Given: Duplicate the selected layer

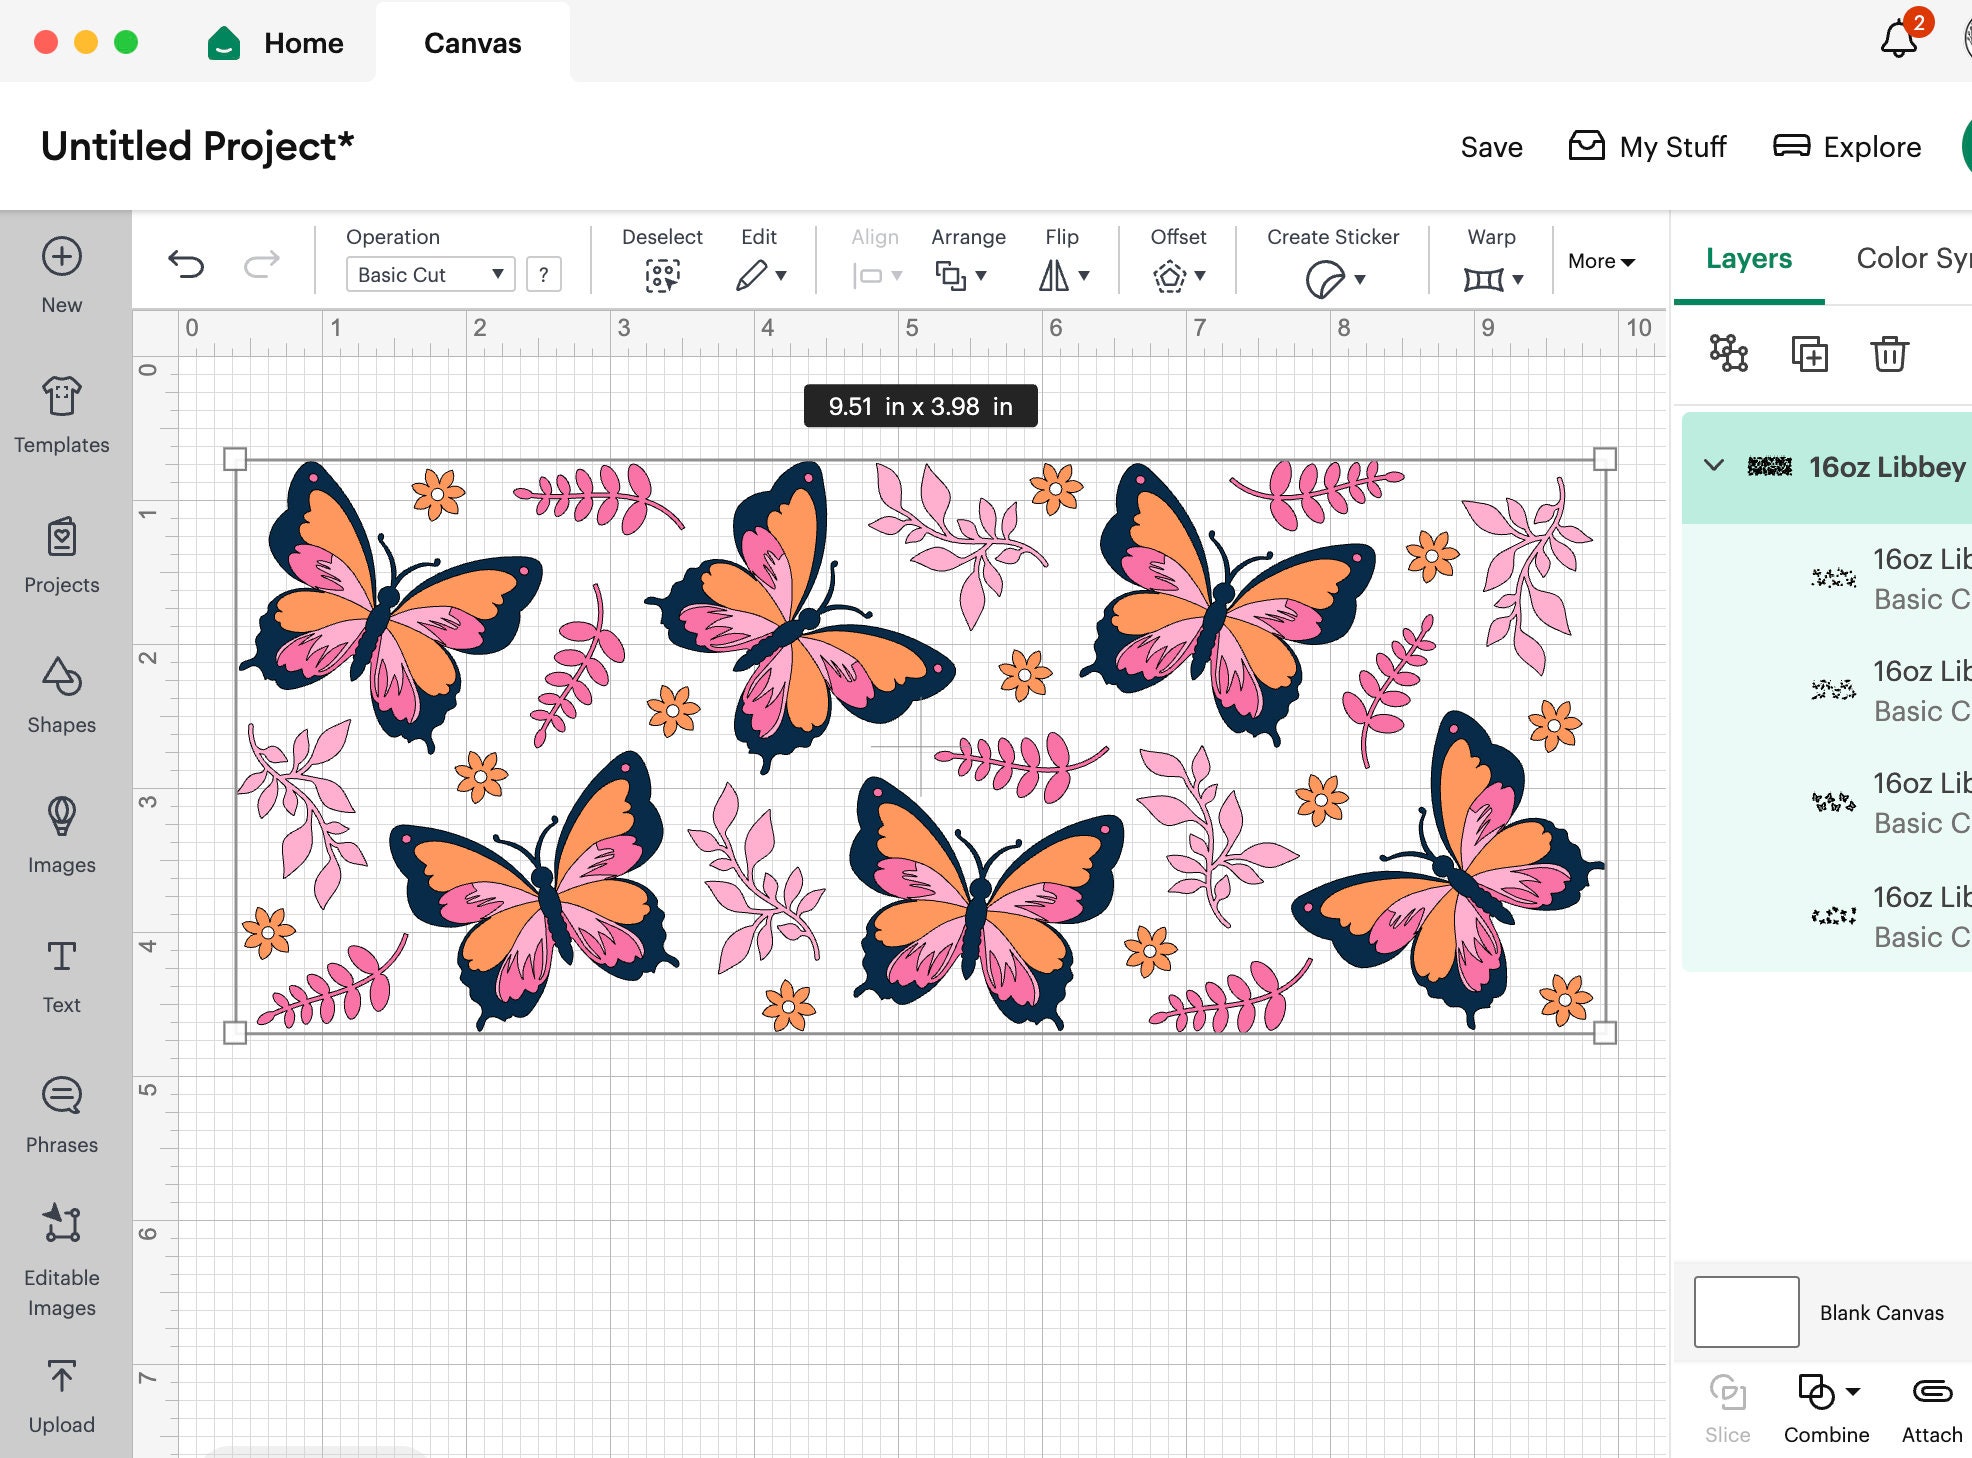Looking at the screenshot, I should point(1809,353).
